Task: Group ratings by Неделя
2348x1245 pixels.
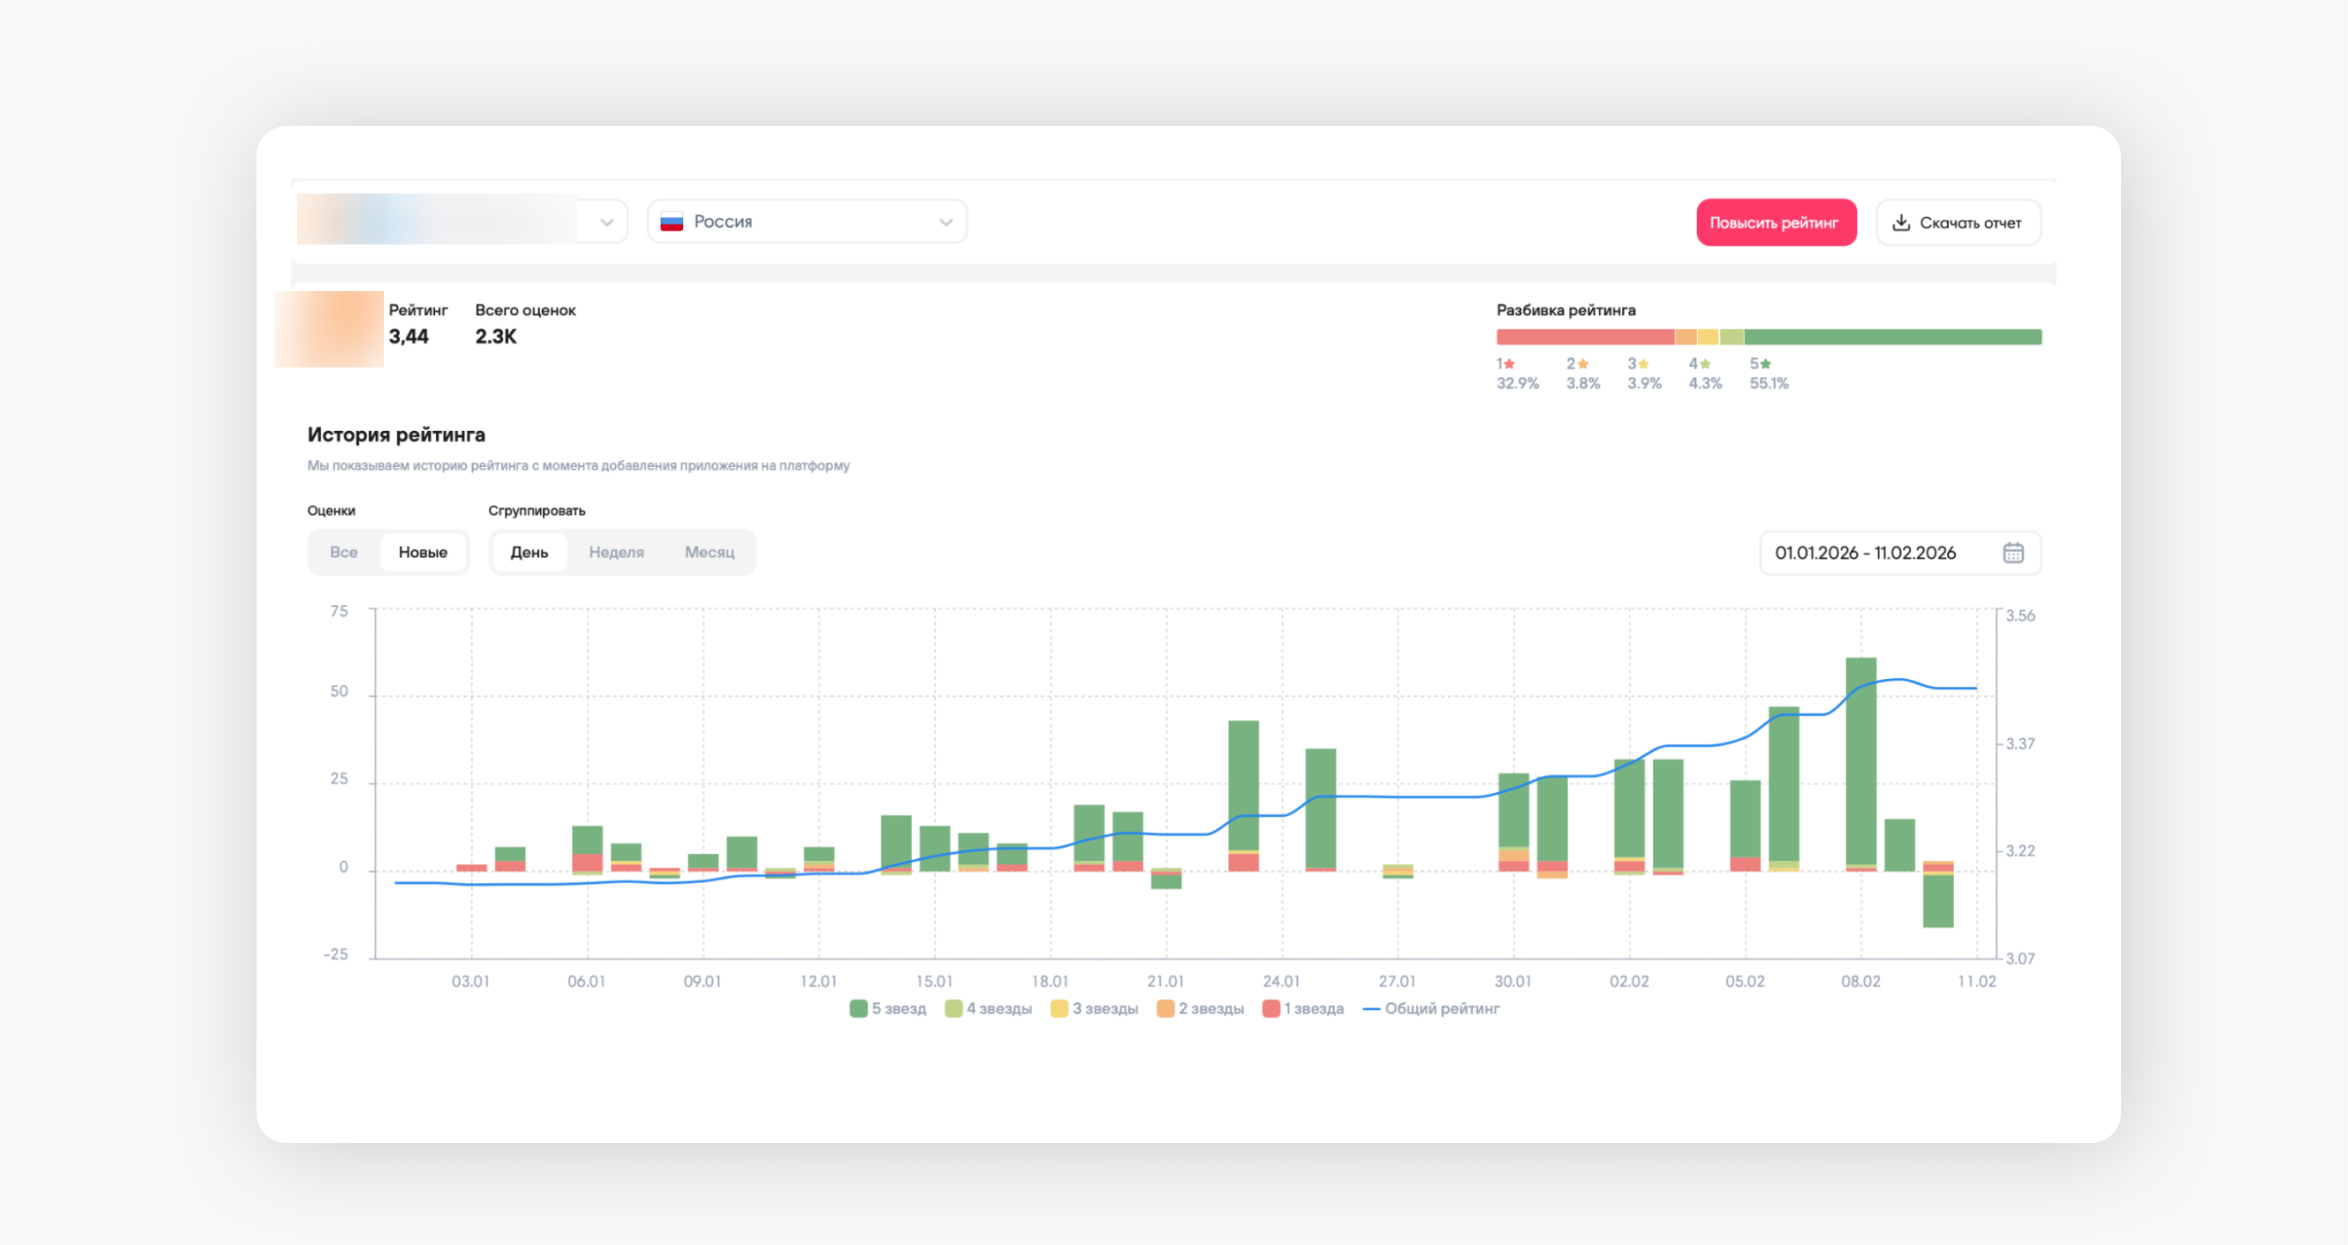Action: (x=616, y=552)
